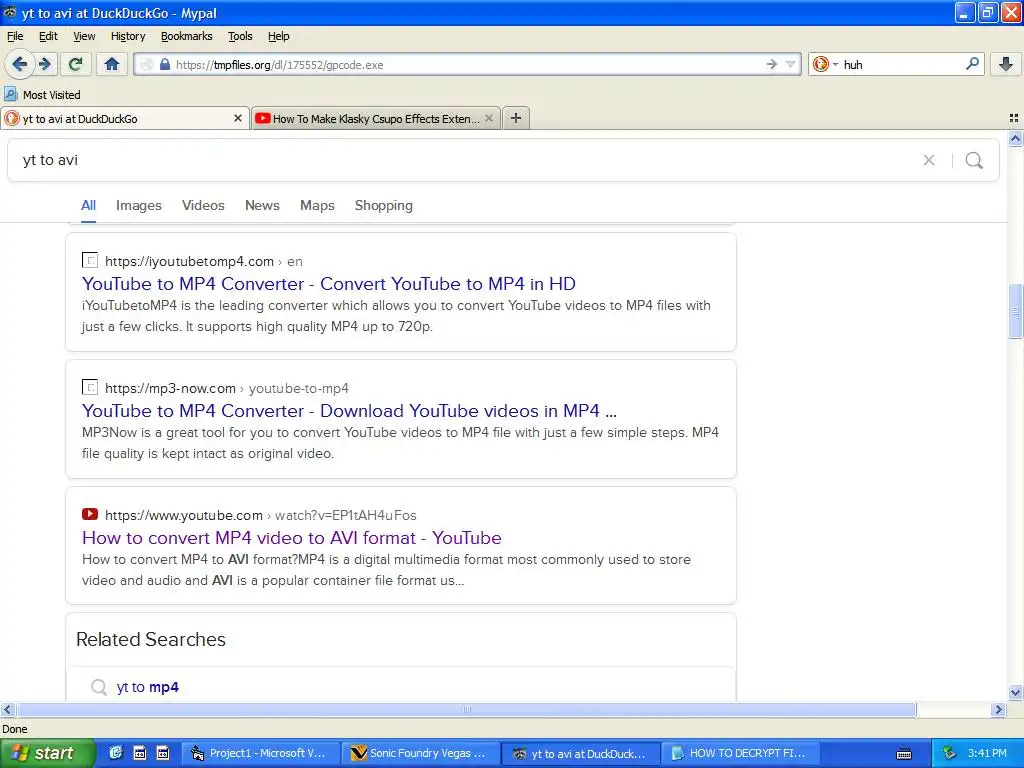Clear the DuckDuckGo search field with X
This screenshot has height=768, width=1024.
[x=929, y=160]
